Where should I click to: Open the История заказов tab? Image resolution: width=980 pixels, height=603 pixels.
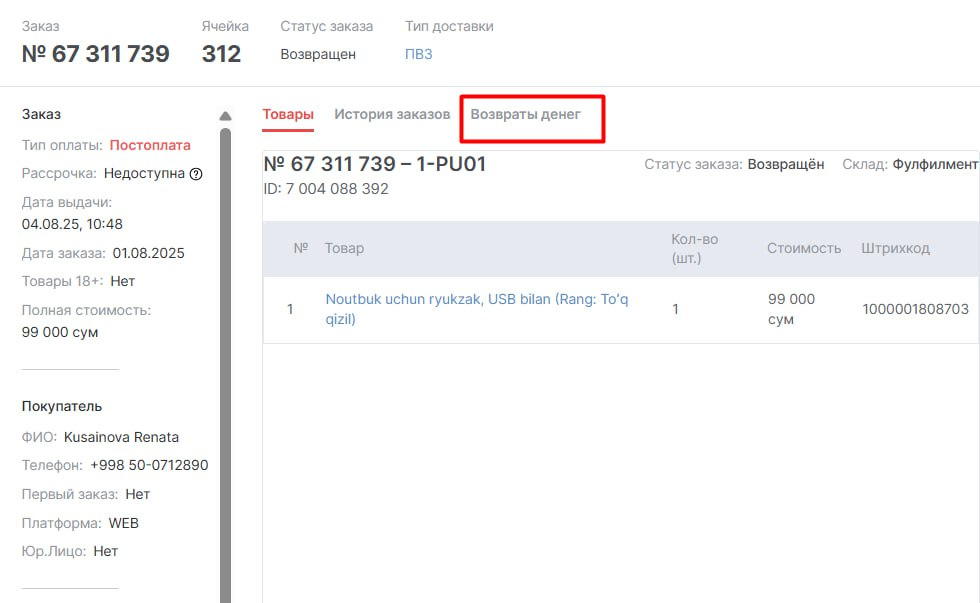392,114
